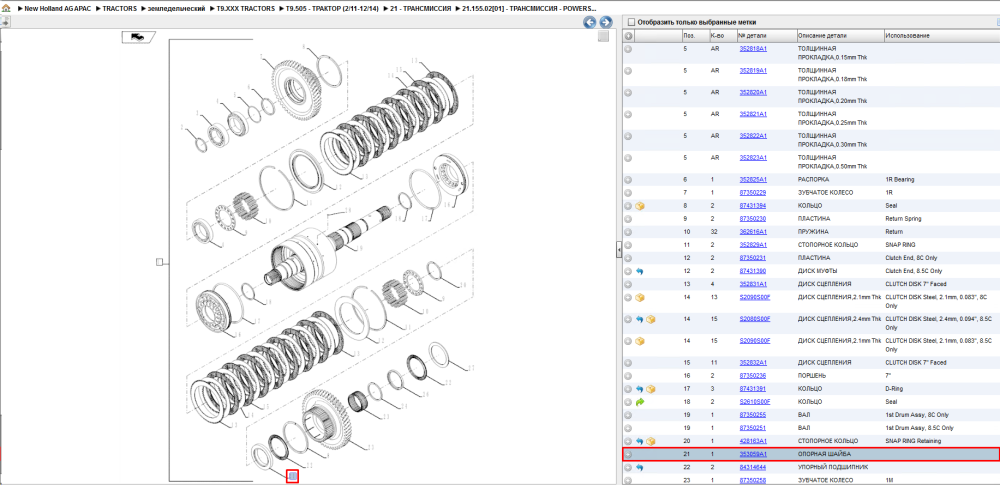Select the '1st Drum Assy, 8.5C Only' text
The width and height of the screenshot is (1000, 485).
[x=920, y=428]
